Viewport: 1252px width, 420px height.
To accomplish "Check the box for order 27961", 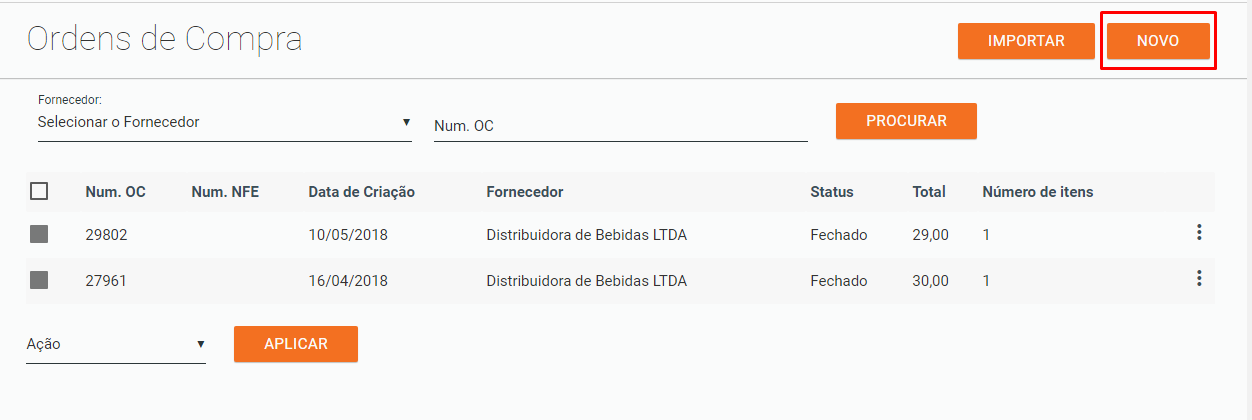I will point(39,280).
